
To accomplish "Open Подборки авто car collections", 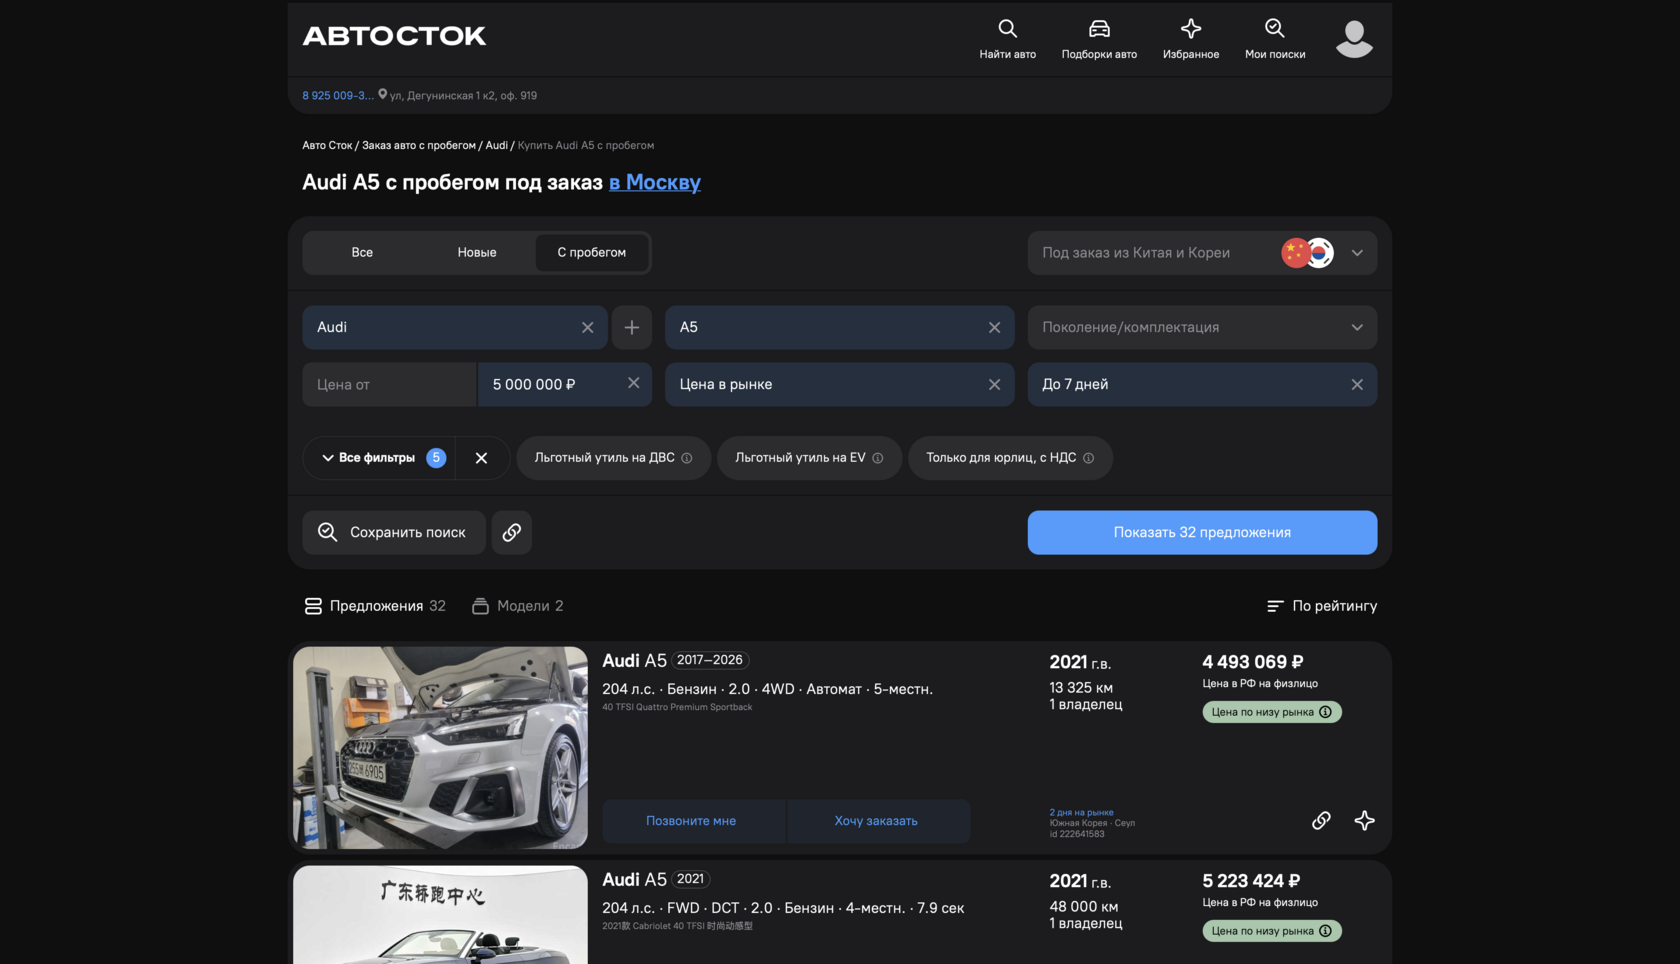I will point(1099,39).
